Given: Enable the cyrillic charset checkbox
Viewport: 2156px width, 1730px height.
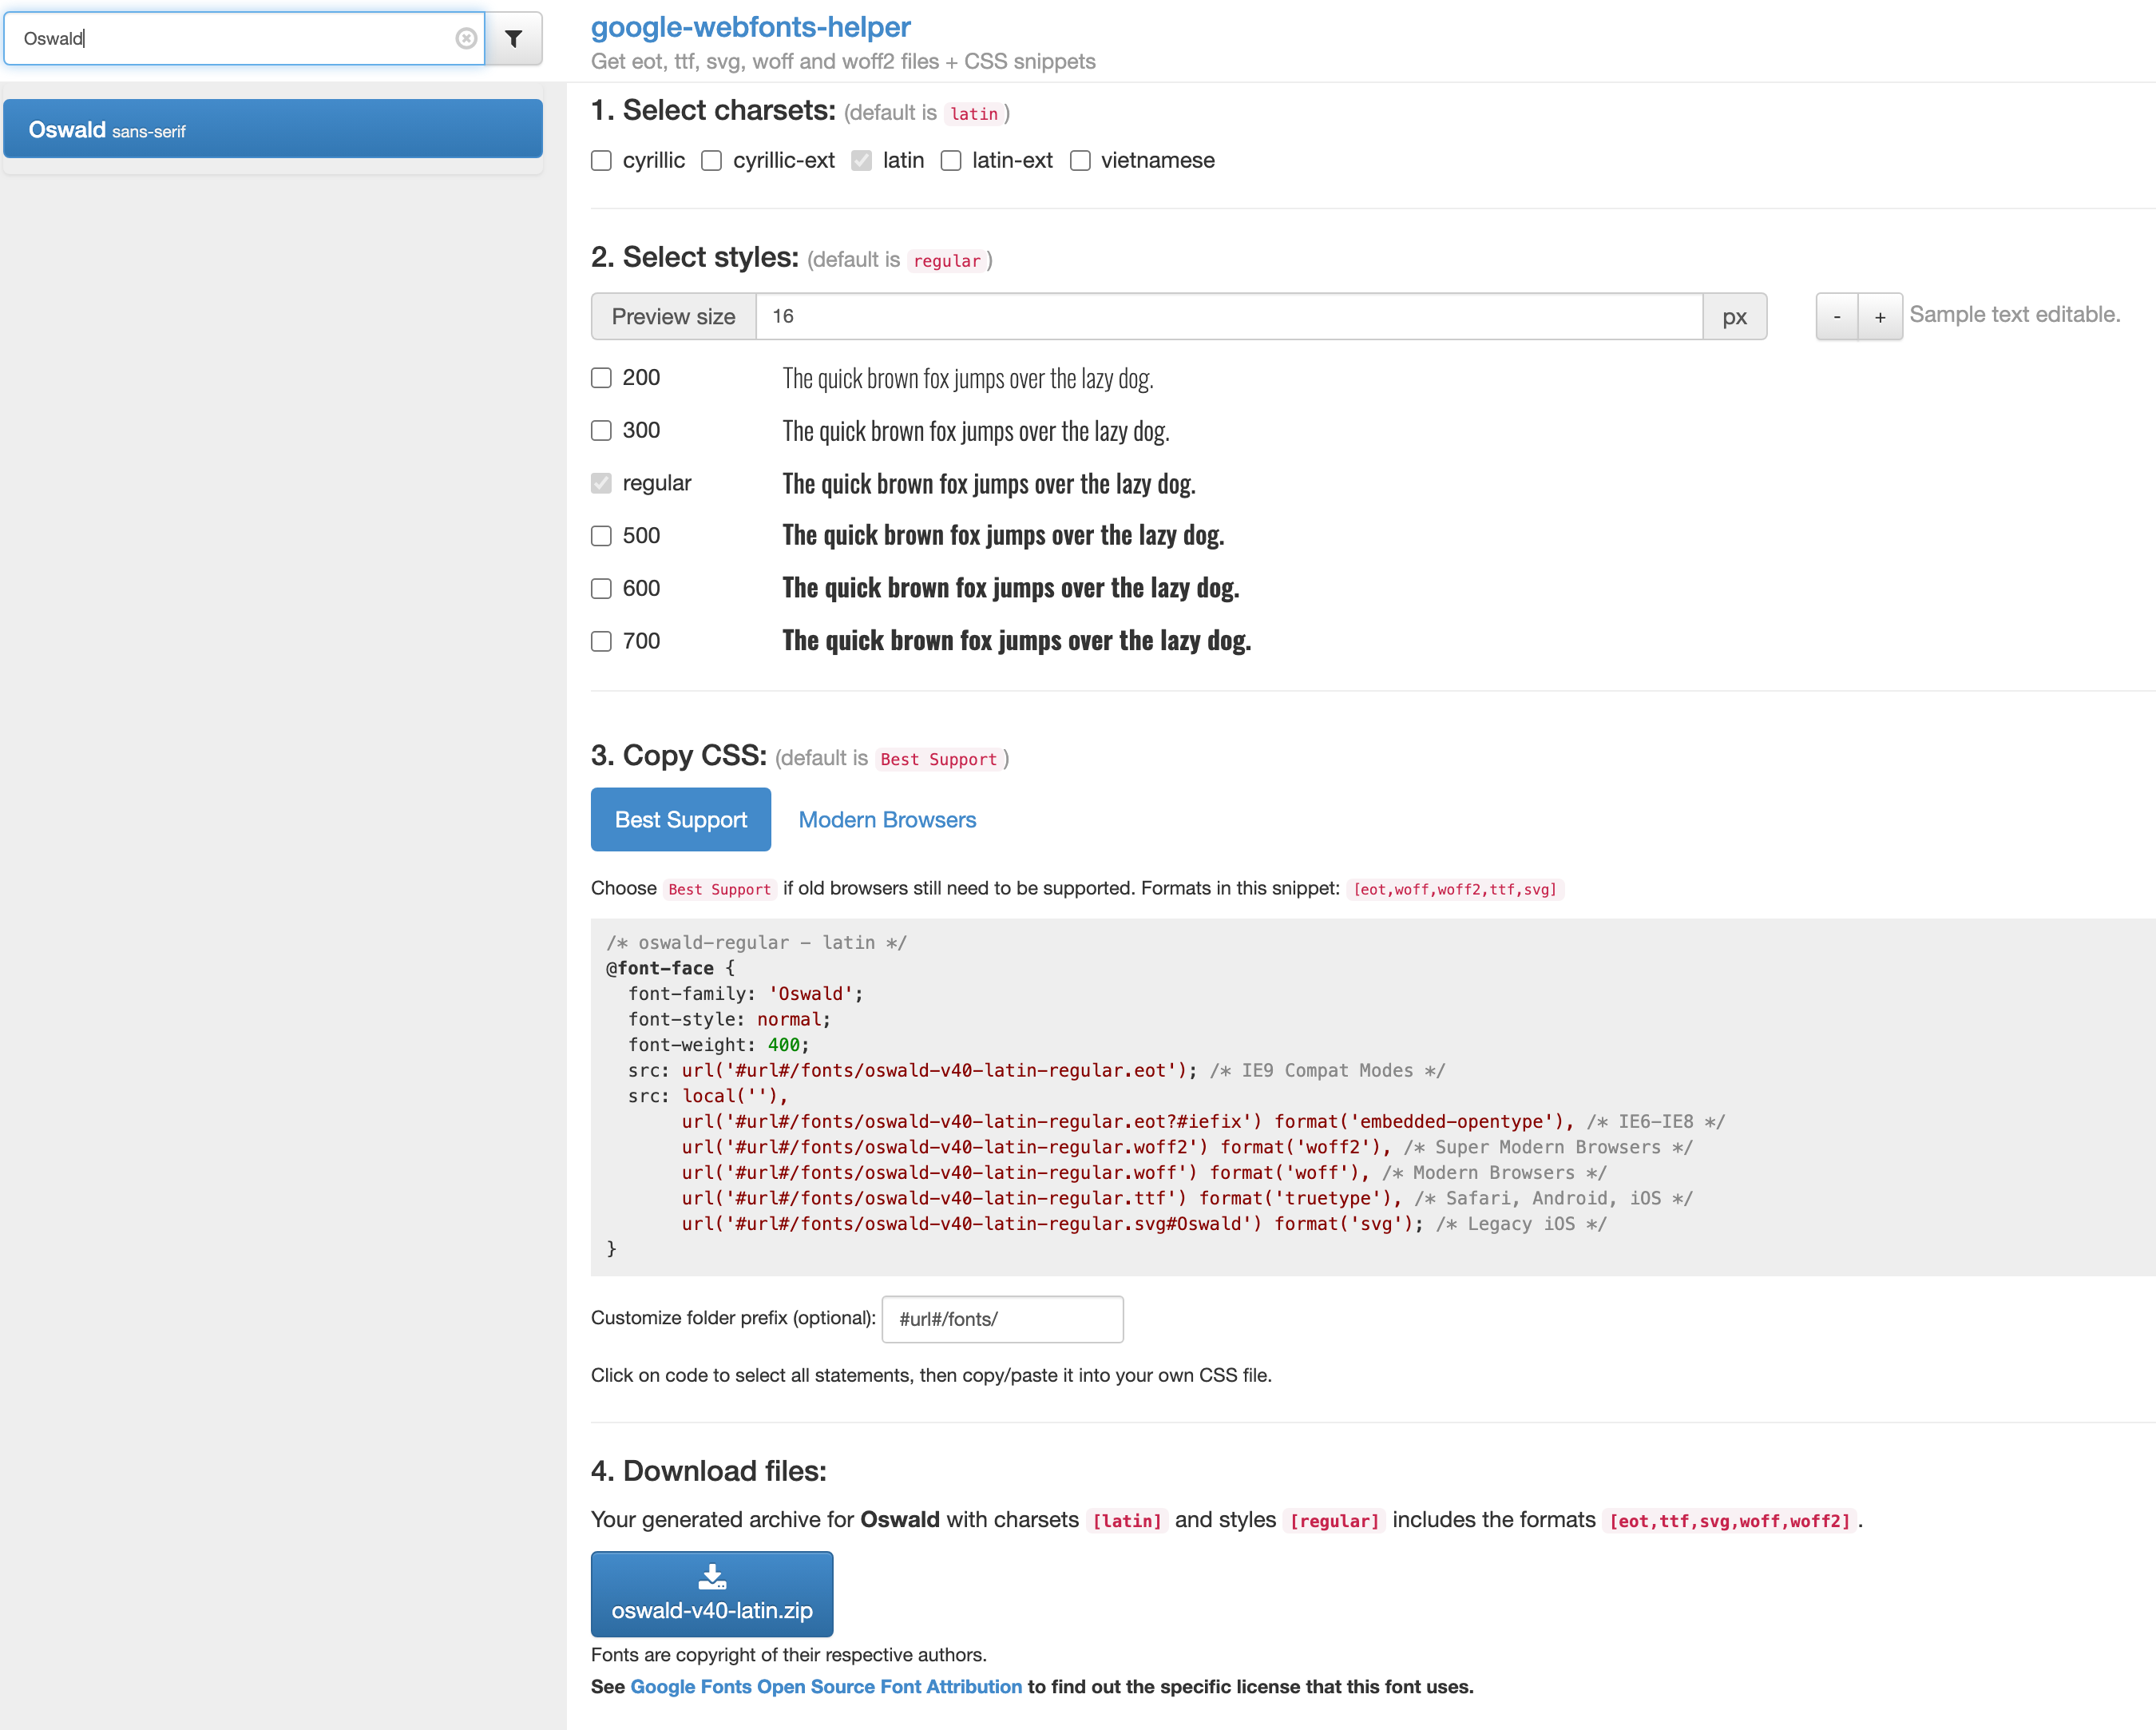Looking at the screenshot, I should pos(601,161).
